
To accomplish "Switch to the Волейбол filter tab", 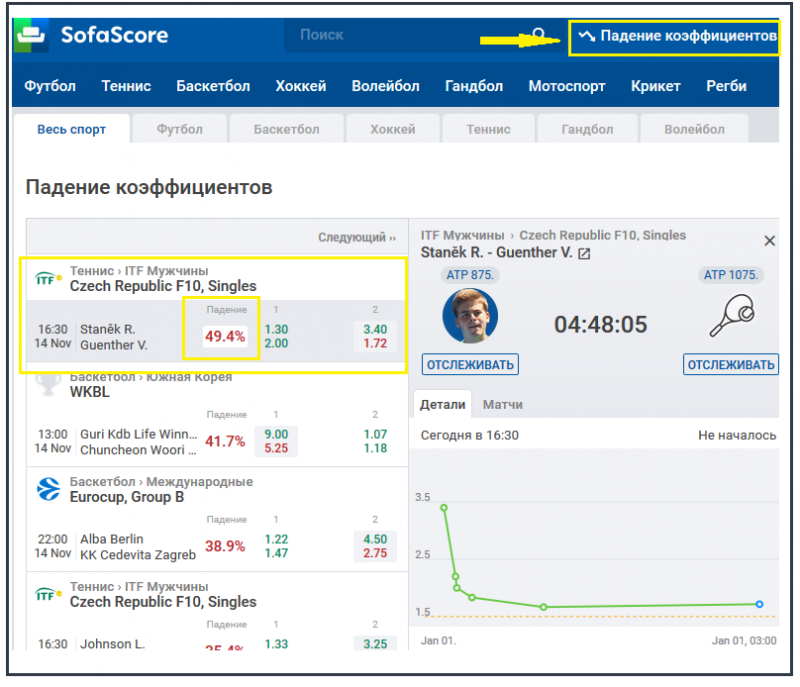I will click(694, 129).
